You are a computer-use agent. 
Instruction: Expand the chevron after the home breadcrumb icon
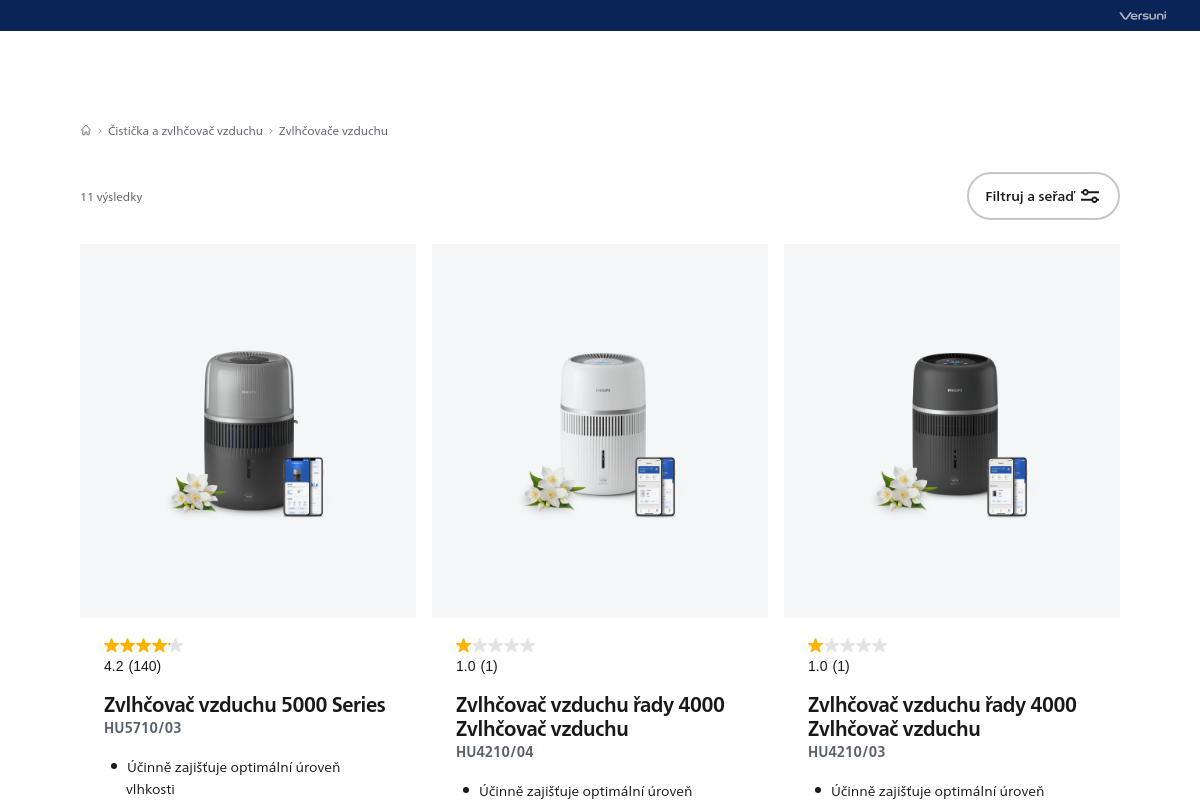pos(100,130)
